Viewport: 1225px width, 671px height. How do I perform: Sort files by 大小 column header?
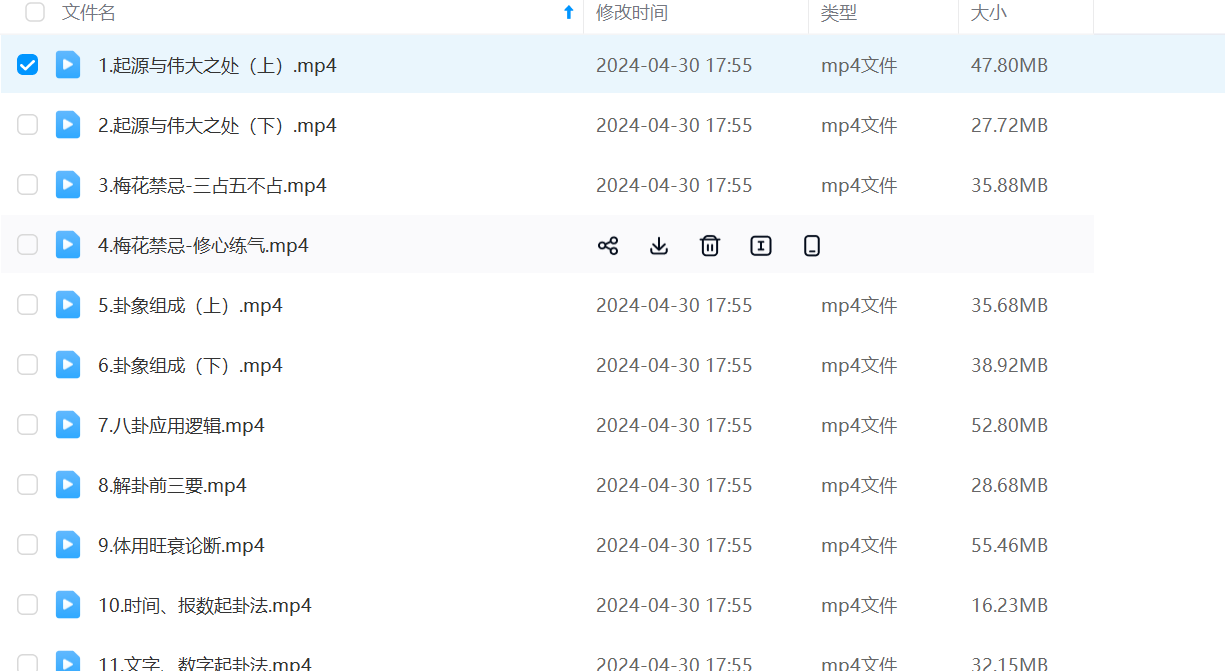[x=988, y=13]
